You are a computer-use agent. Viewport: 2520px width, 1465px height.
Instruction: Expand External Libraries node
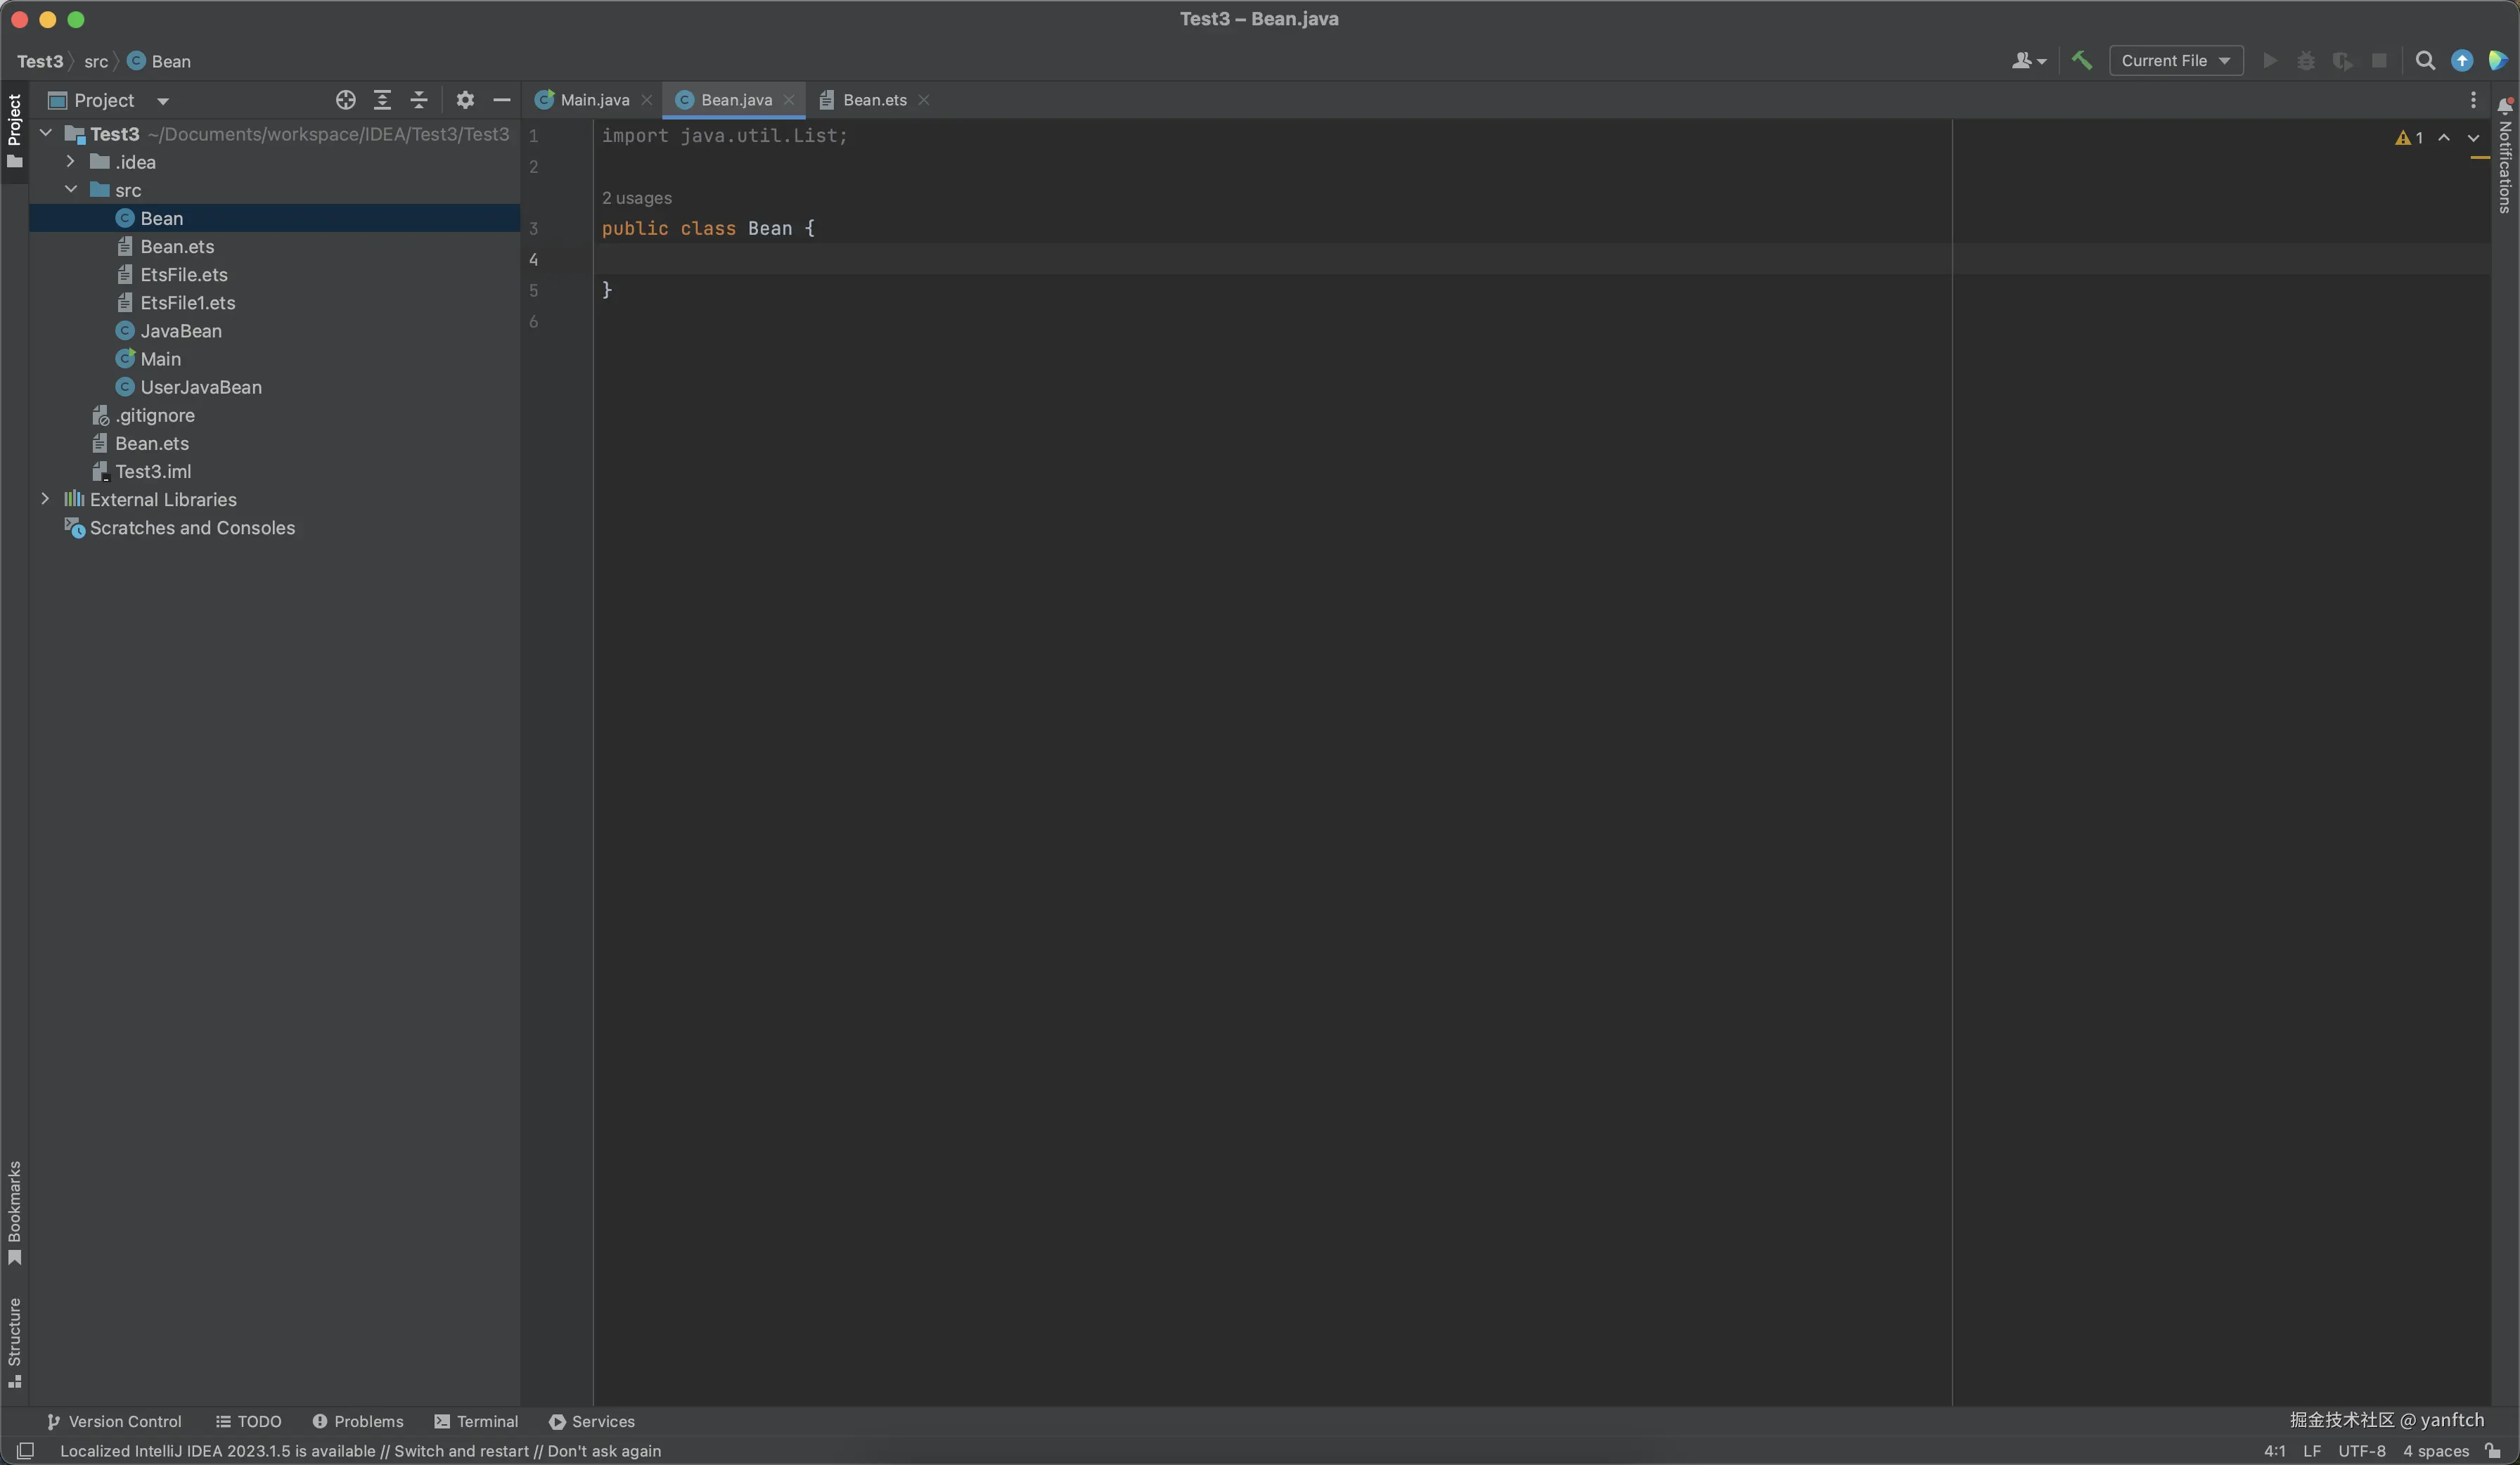click(45, 499)
